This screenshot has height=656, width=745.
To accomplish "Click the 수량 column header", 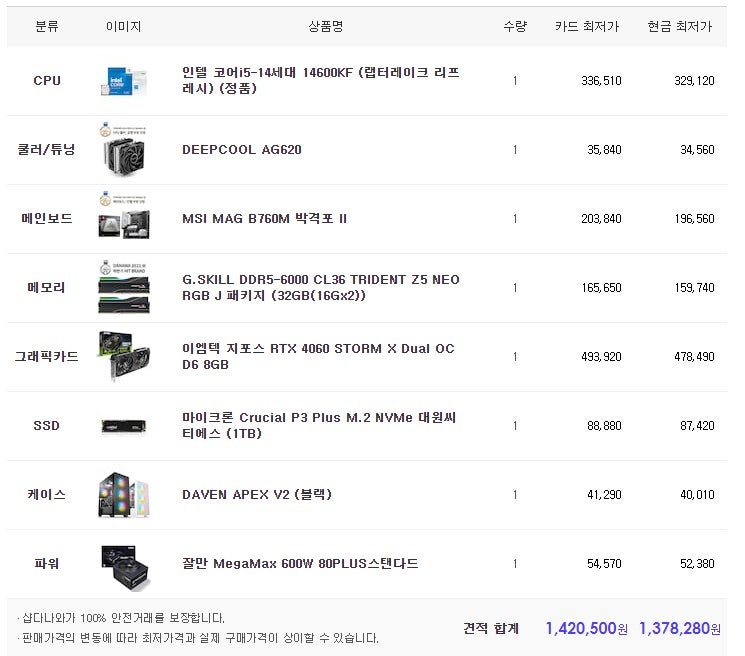I will [515, 26].
